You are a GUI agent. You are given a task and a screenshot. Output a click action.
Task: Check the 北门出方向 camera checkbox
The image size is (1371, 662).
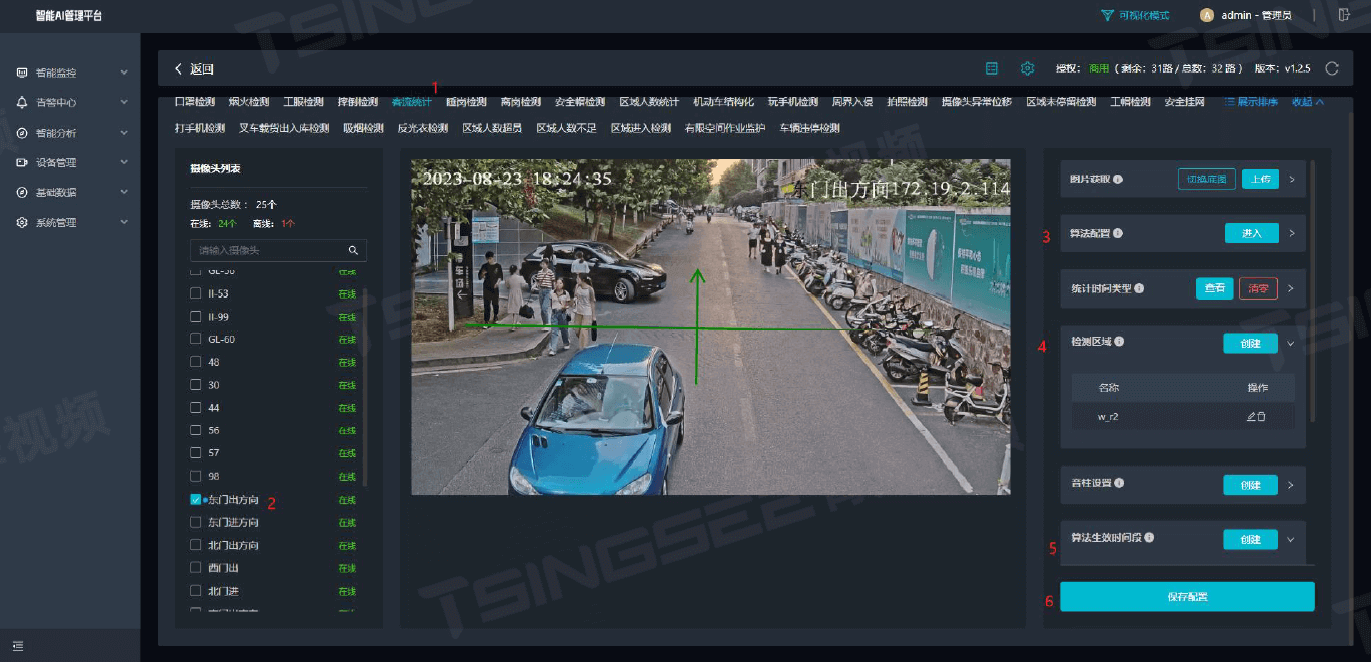tap(196, 545)
